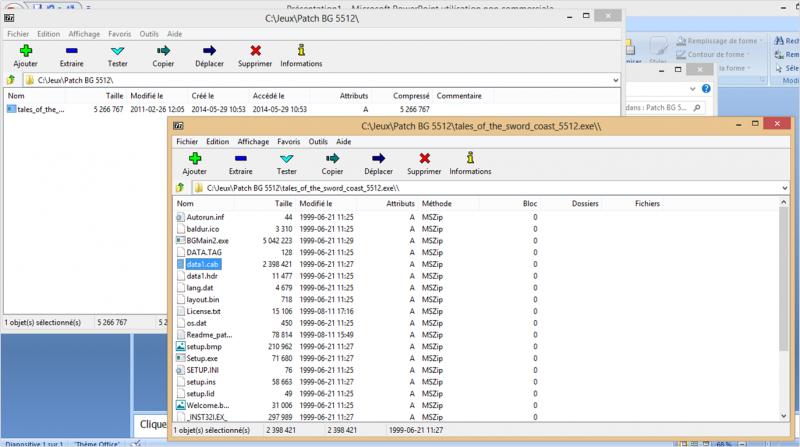
Task: Click Remplissage de forme in PowerPoint ribbon
Action: point(718,40)
